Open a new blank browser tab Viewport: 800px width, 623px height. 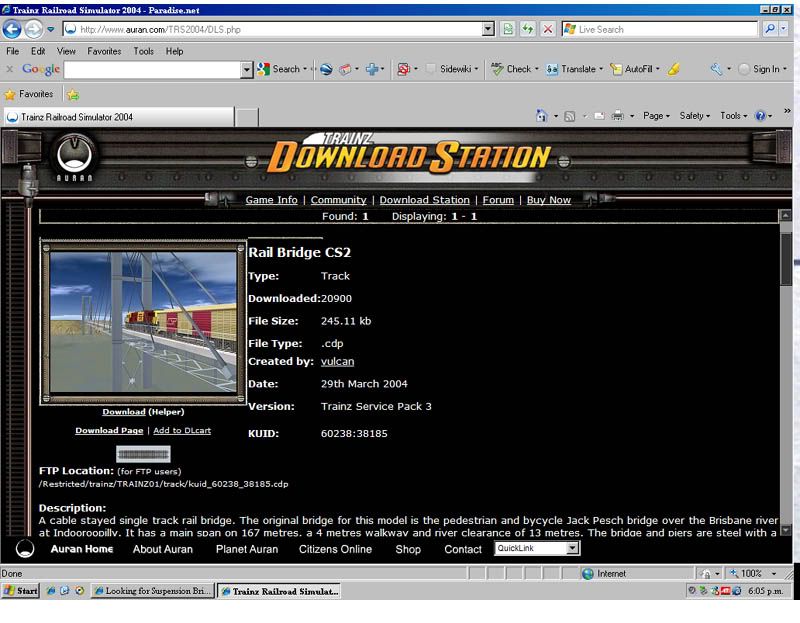pyautogui.click(x=247, y=117)
